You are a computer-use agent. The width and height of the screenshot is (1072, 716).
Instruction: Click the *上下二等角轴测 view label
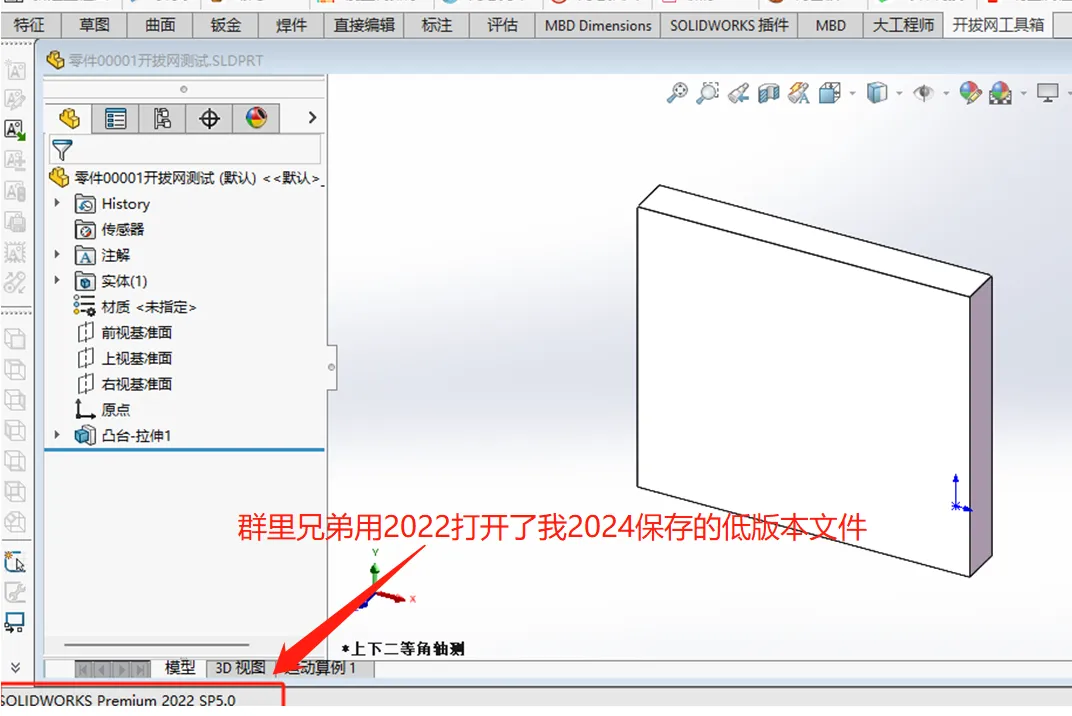pos(403,648)
